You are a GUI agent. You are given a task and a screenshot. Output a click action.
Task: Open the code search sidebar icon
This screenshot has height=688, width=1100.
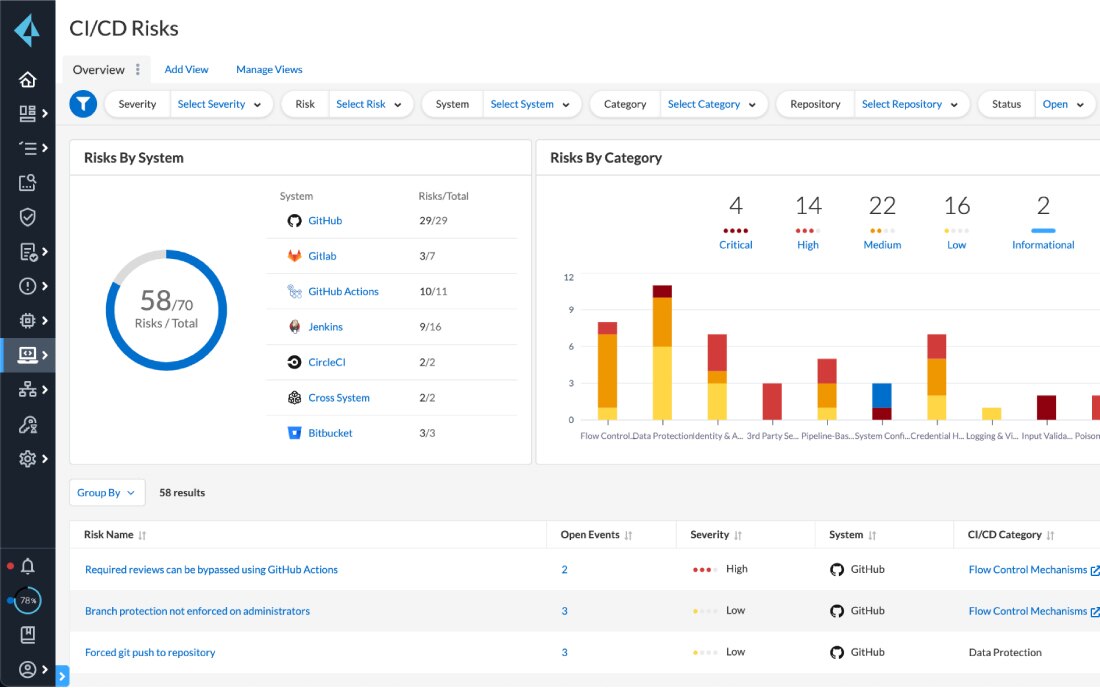click(27, 182)
